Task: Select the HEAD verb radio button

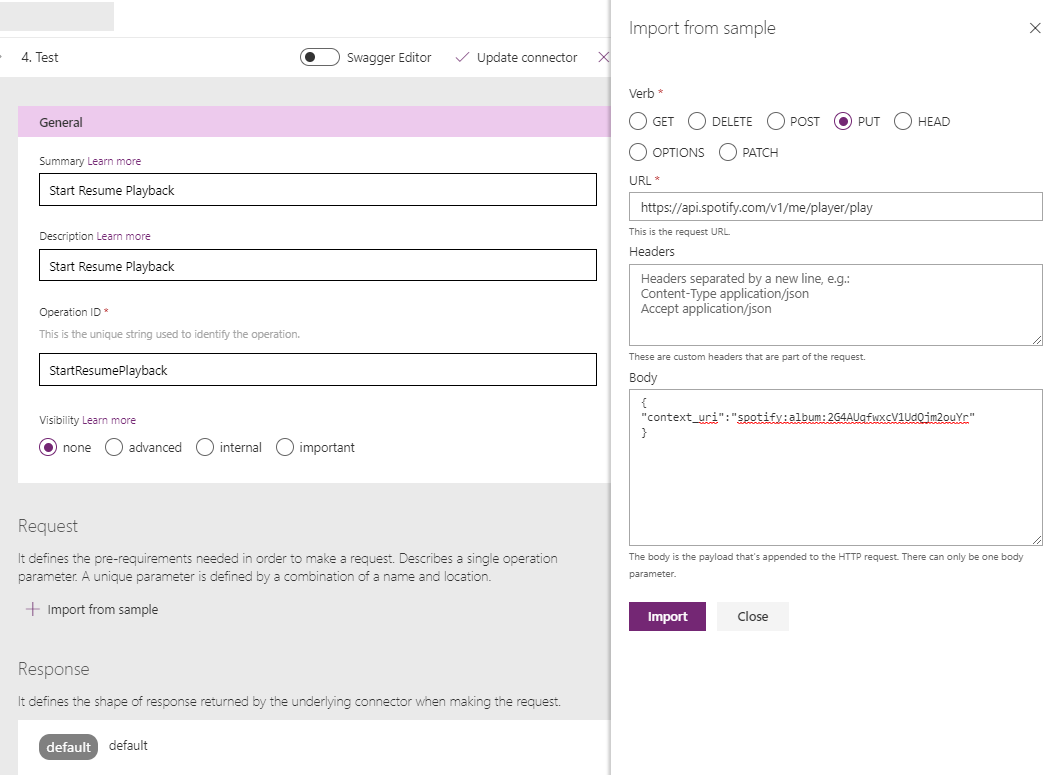Action: click(903, 122)
